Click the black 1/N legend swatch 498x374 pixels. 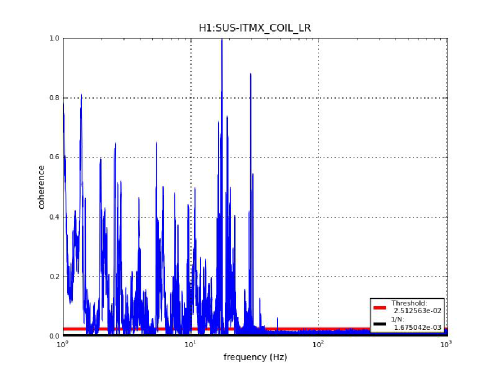click(380, 324)
